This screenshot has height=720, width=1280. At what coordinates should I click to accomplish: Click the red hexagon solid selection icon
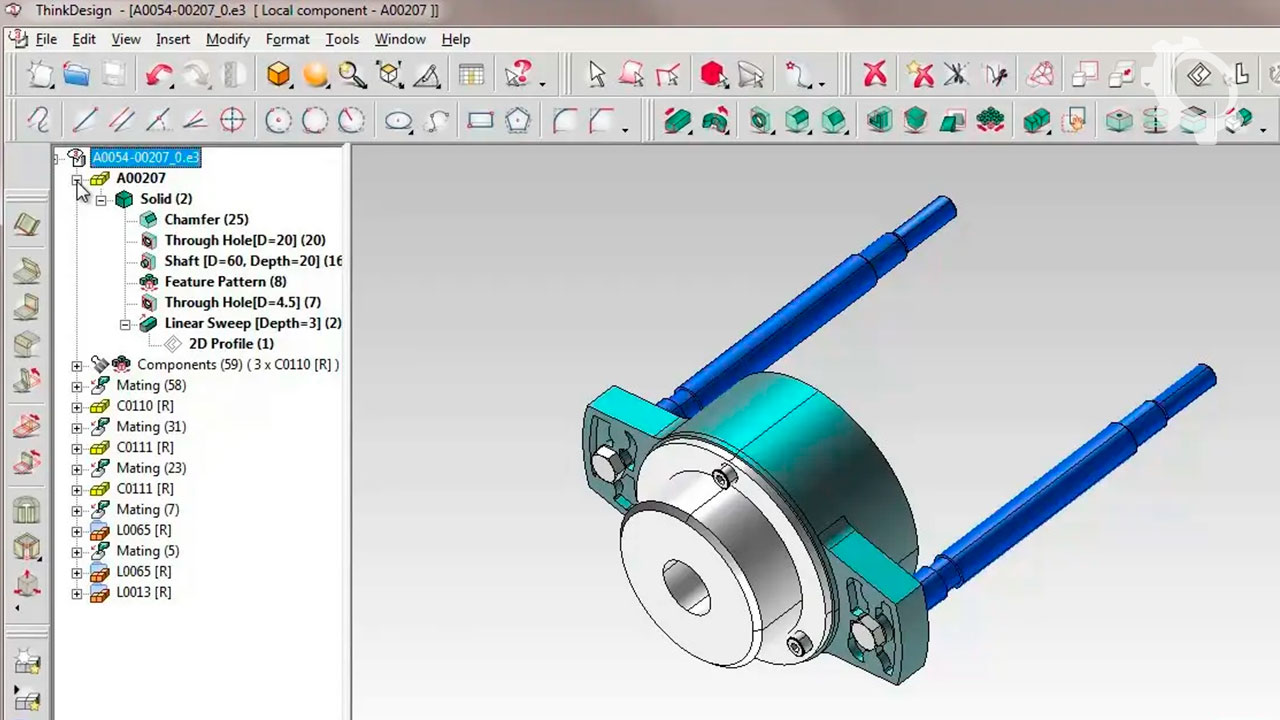point(713,75)
